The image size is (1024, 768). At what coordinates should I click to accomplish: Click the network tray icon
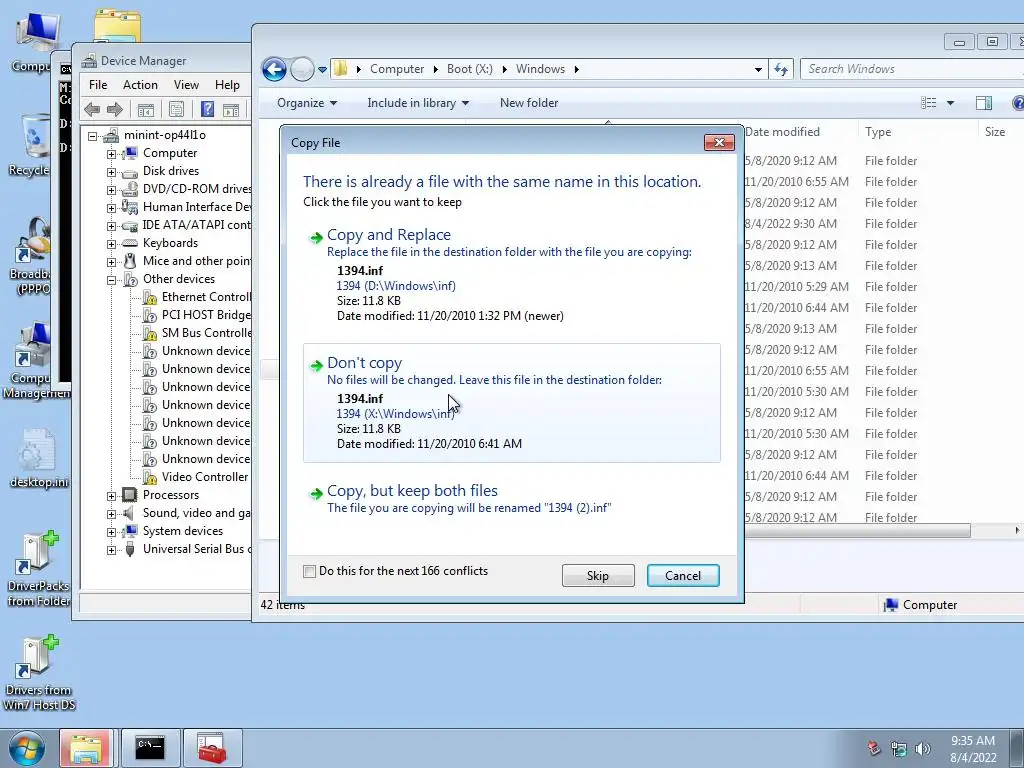pyautogui.click(x=899, y=749)
